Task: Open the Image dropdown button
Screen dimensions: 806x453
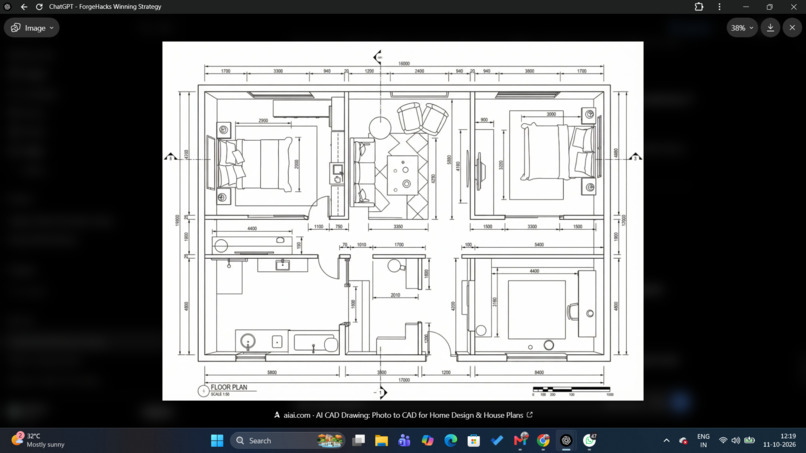Action: tap(32, 28)
